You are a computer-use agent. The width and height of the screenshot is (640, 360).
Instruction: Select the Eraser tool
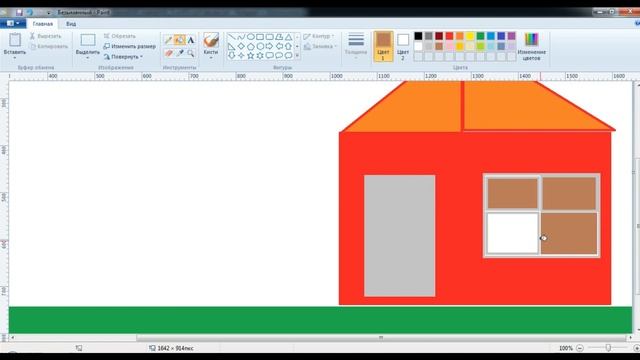click(168, 53)
